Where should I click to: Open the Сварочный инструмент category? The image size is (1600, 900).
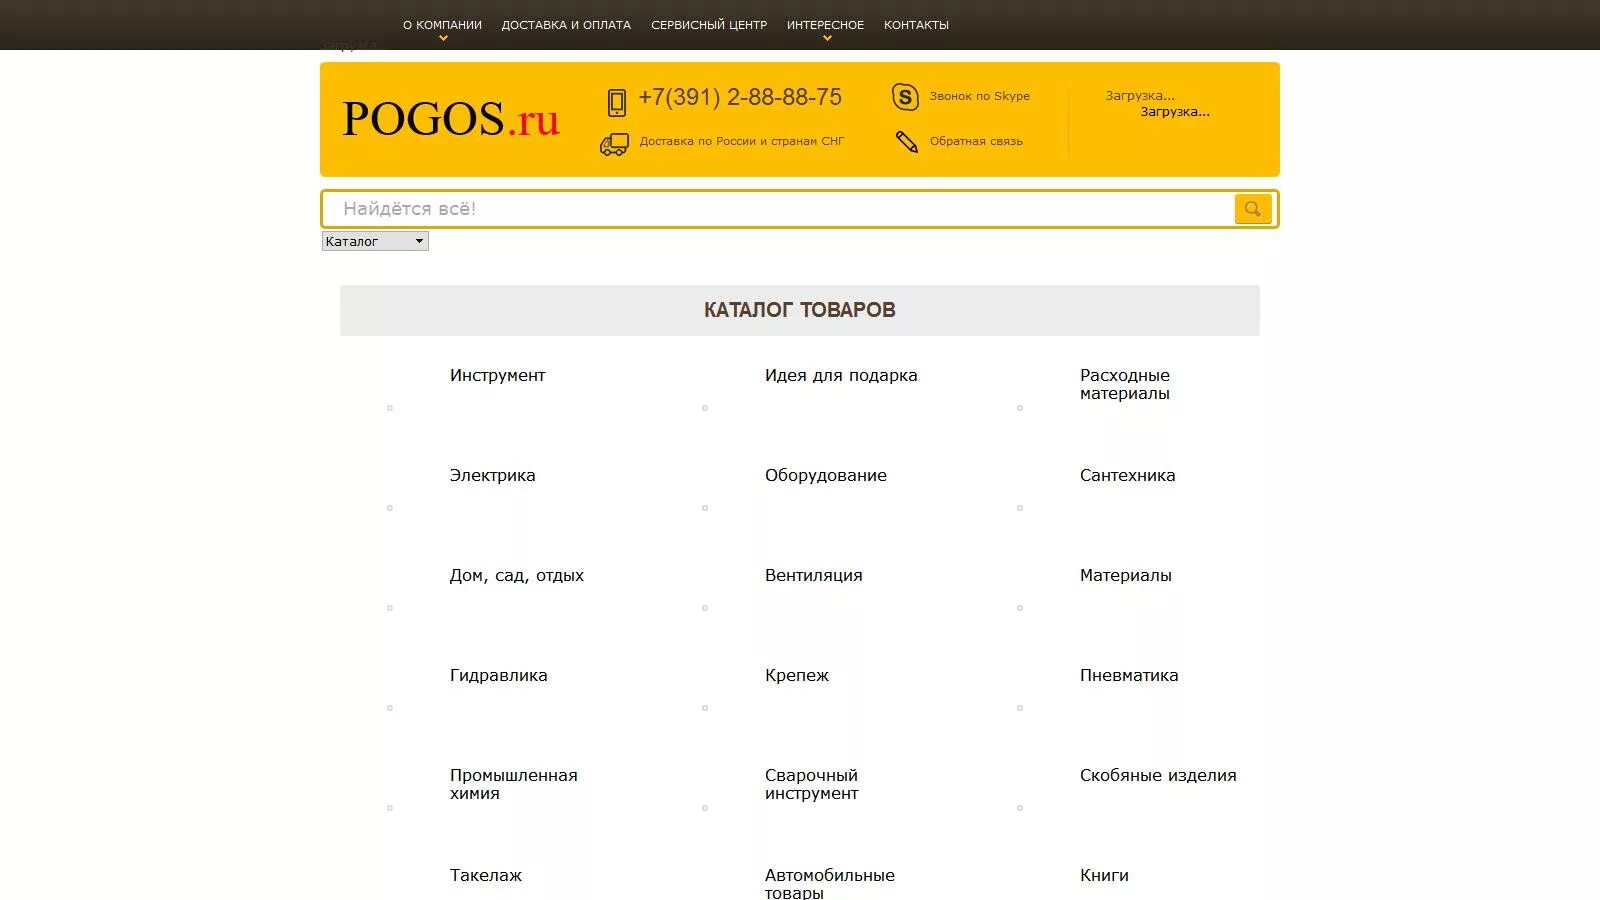click(811, 784)
